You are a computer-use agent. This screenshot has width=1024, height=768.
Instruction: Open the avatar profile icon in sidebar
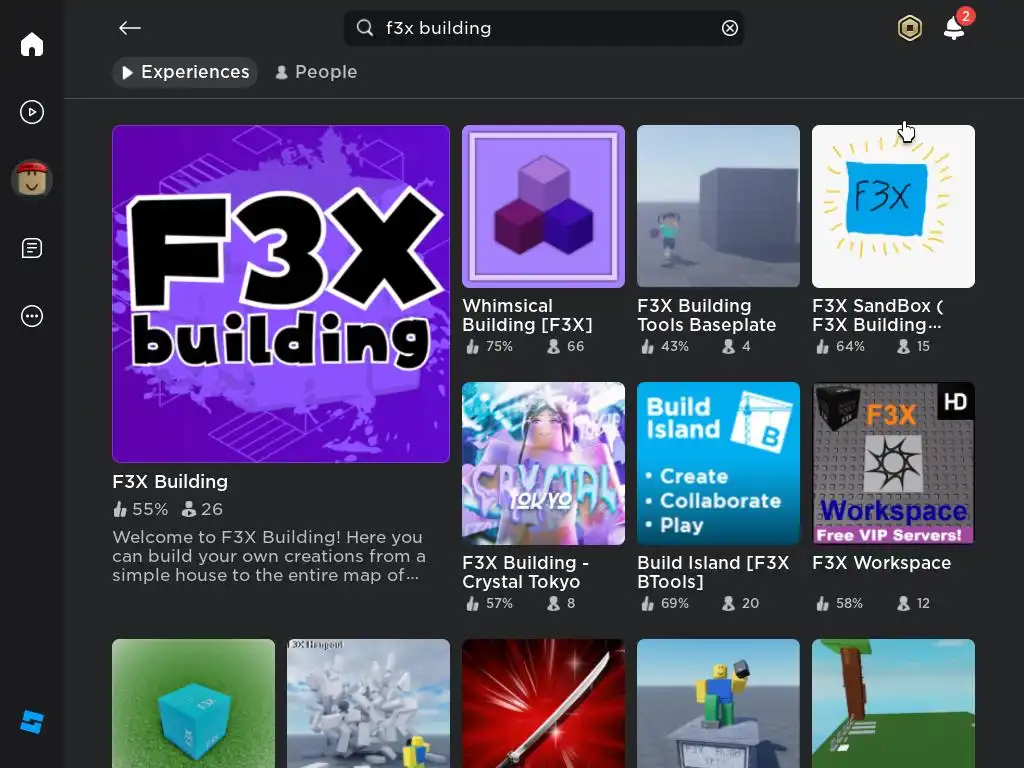pyautogui.click(x=31, y=179)
